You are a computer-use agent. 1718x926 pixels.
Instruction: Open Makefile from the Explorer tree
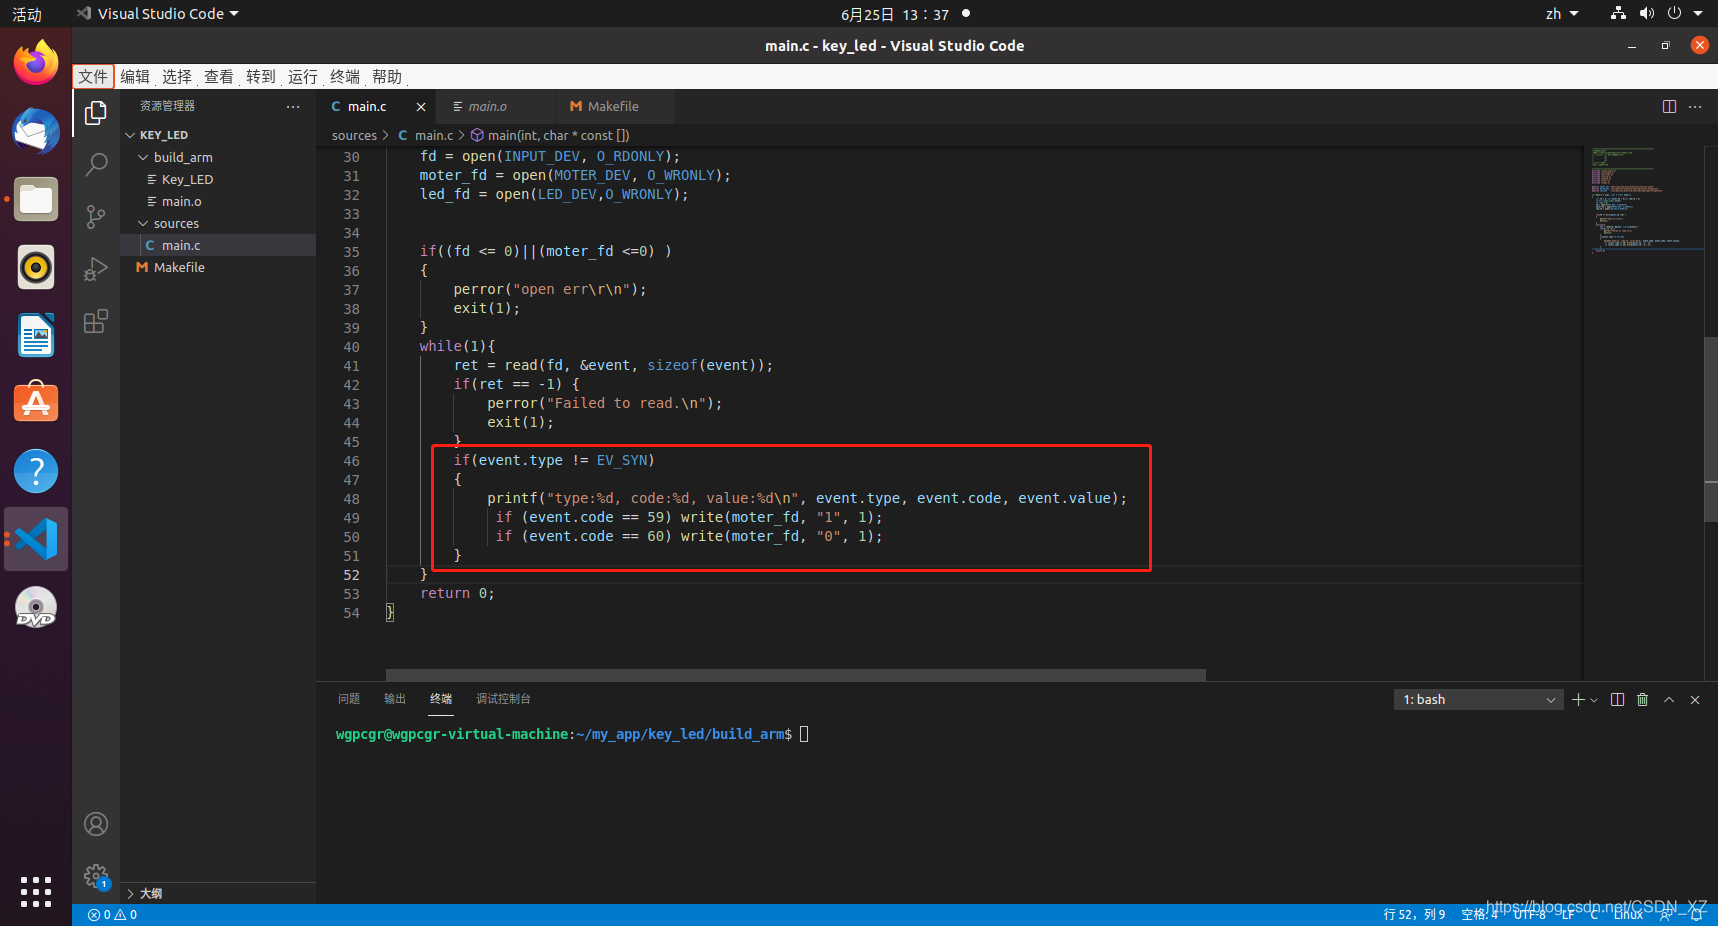point(218,267)
